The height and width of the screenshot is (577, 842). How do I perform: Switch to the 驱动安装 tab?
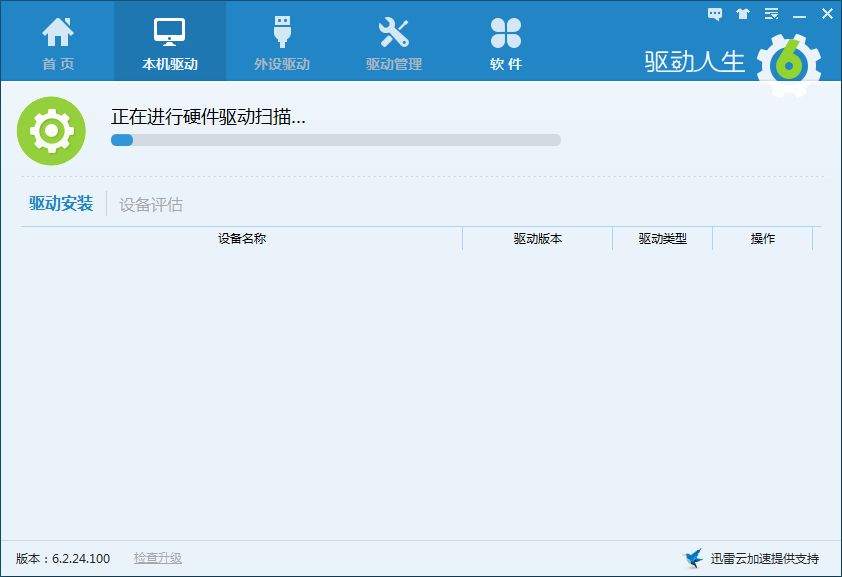click(x=61, y=204)
